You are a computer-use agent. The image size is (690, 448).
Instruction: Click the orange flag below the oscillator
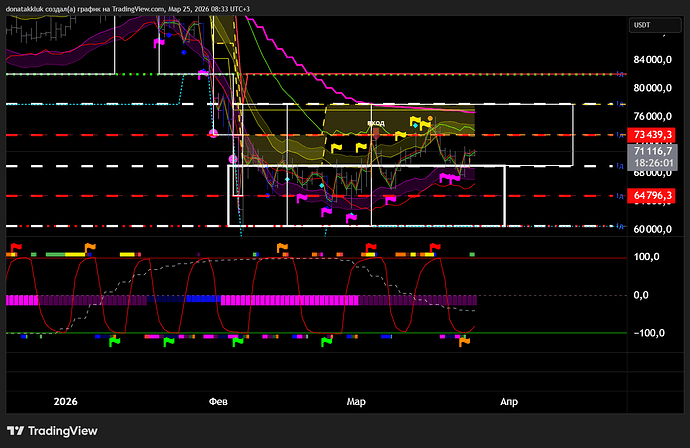point(464,343)
